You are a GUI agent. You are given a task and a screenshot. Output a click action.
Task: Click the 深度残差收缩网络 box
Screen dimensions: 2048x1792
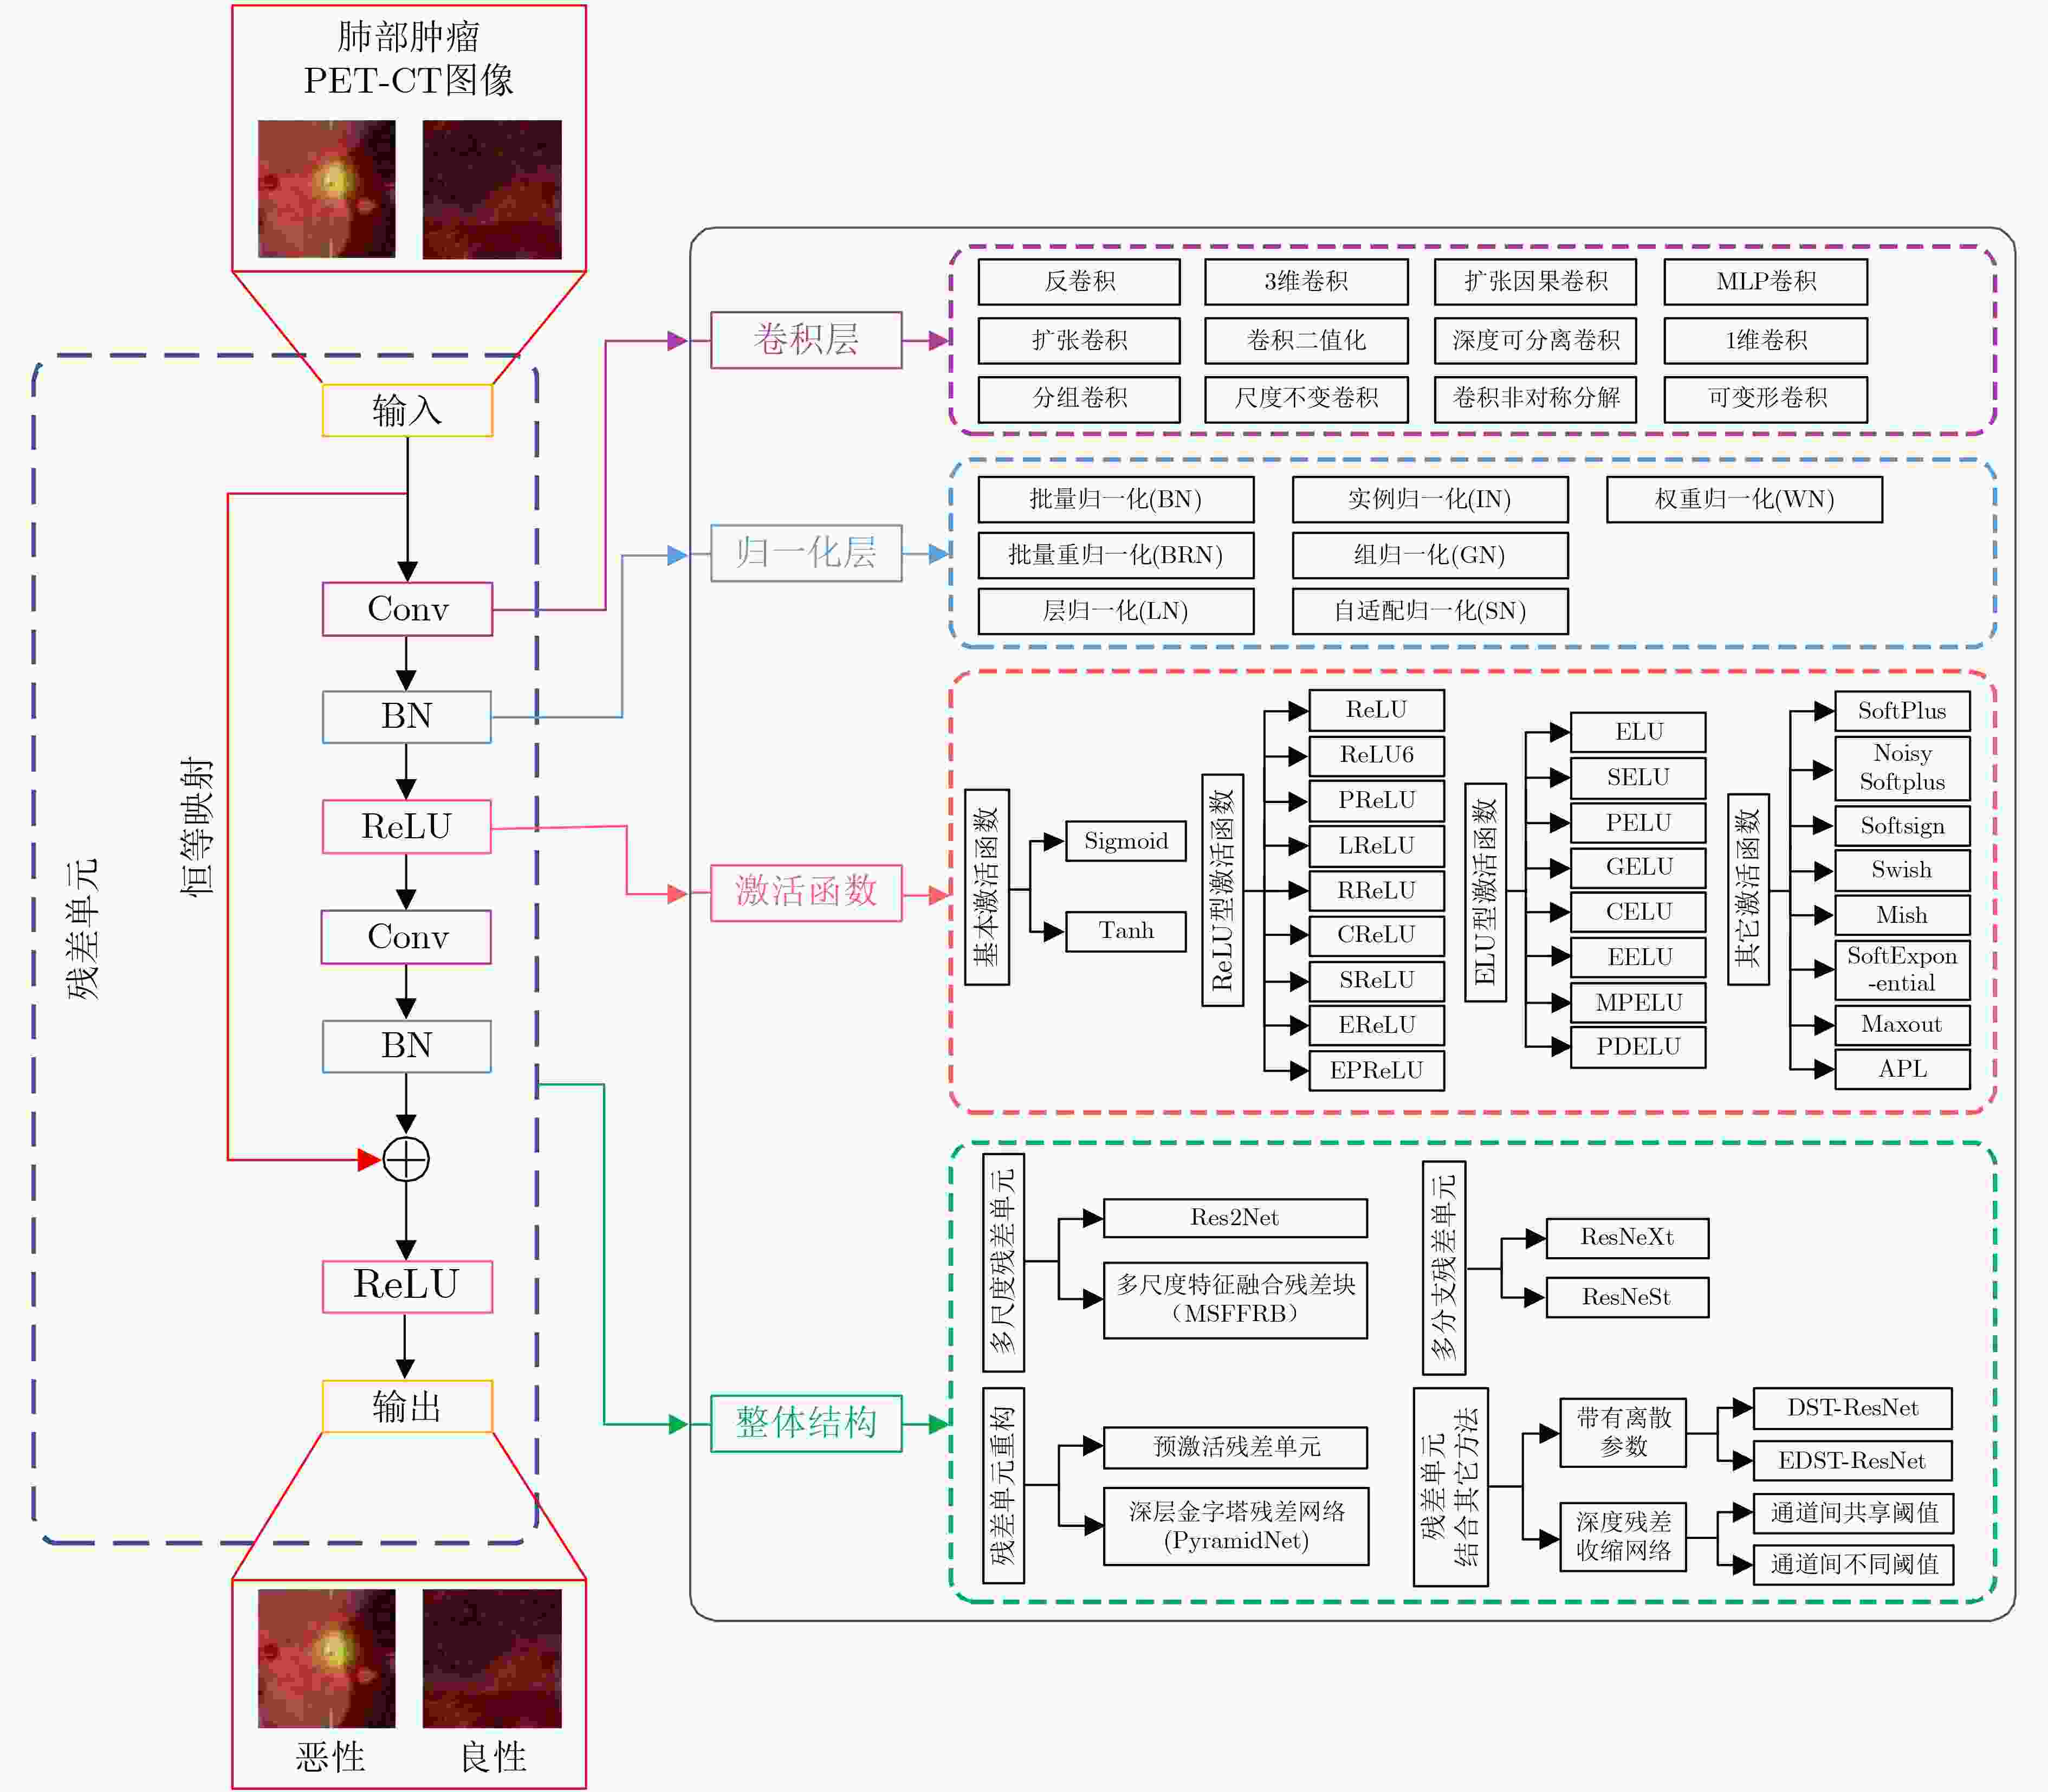pyautogui.click(x=1623, y=1537)
